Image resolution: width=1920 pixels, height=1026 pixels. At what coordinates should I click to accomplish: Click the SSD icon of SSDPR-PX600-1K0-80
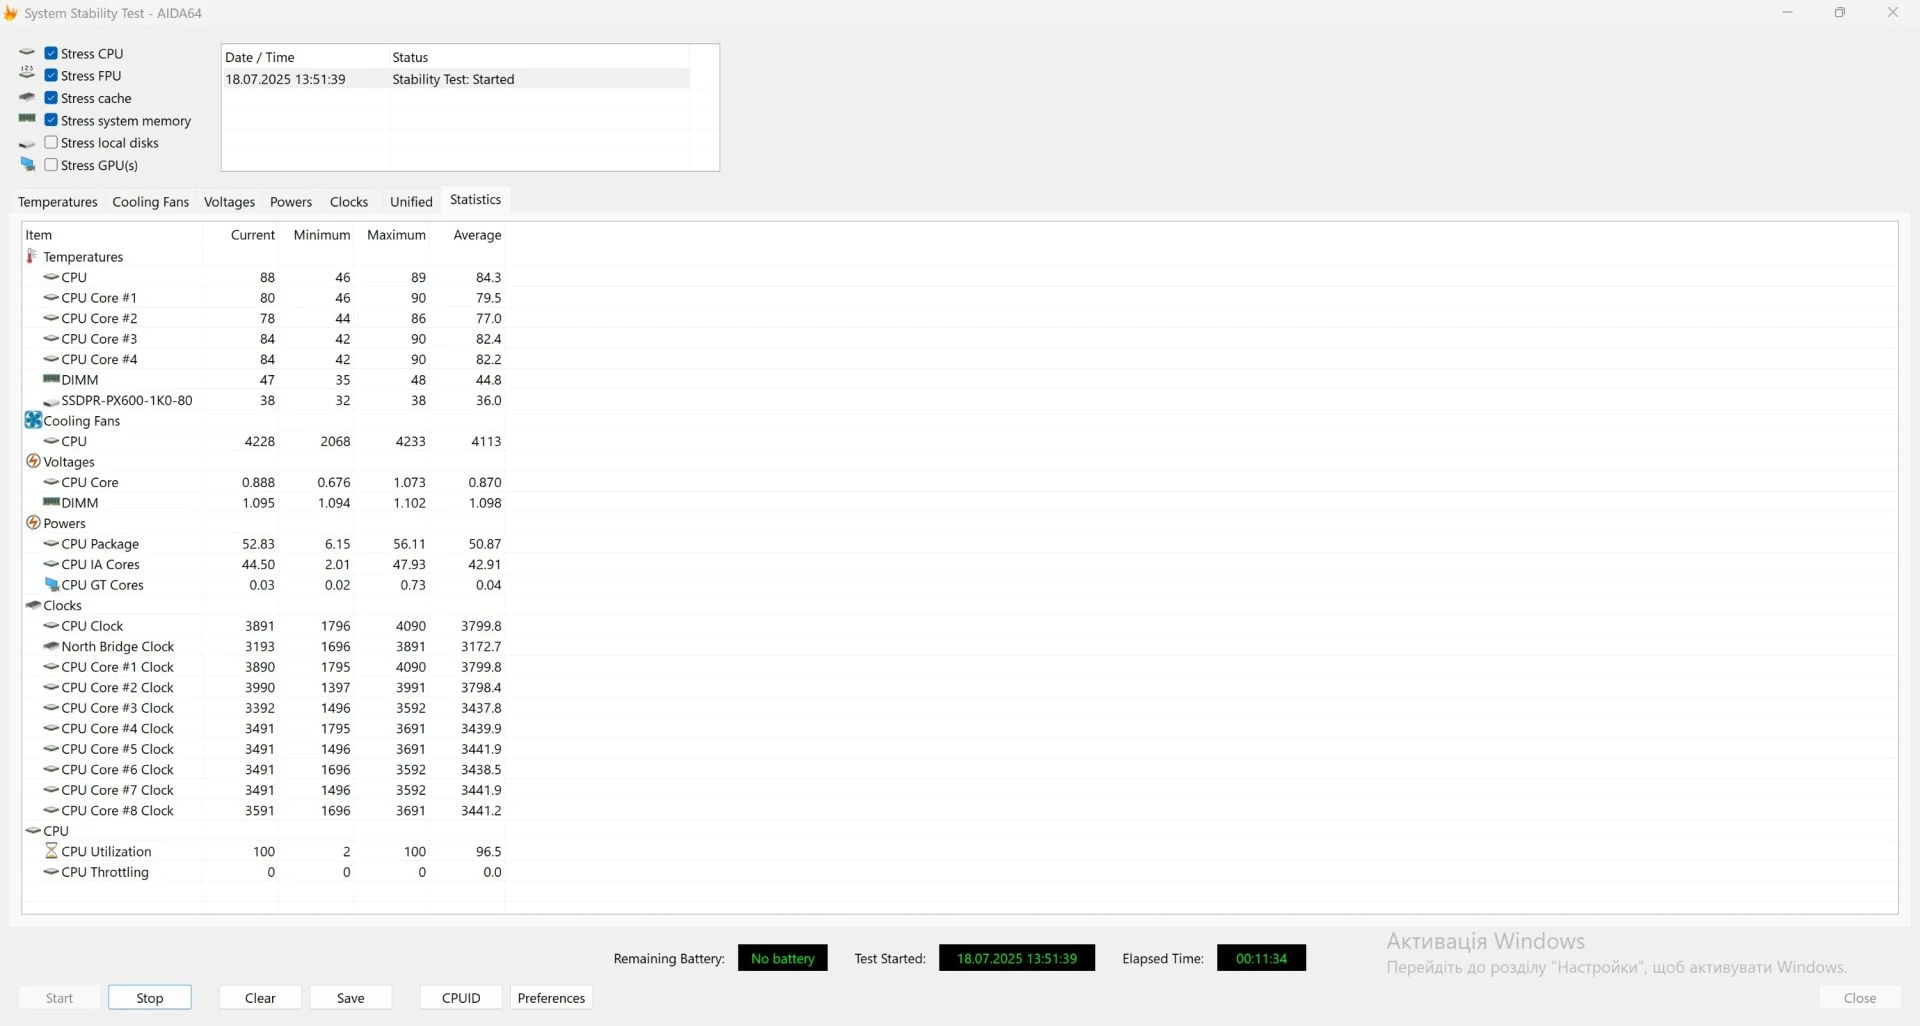(x=51, y=401)
